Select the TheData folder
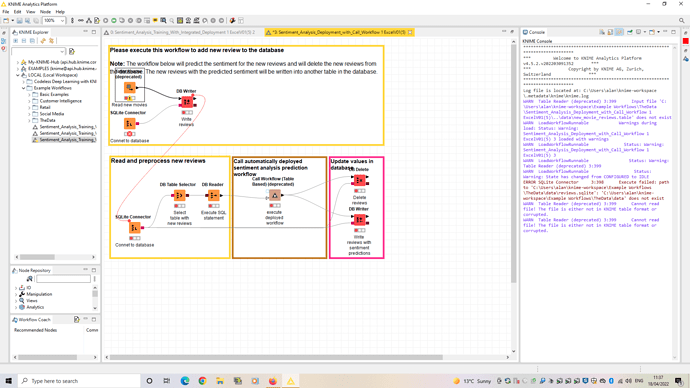 tap(48, 120)
